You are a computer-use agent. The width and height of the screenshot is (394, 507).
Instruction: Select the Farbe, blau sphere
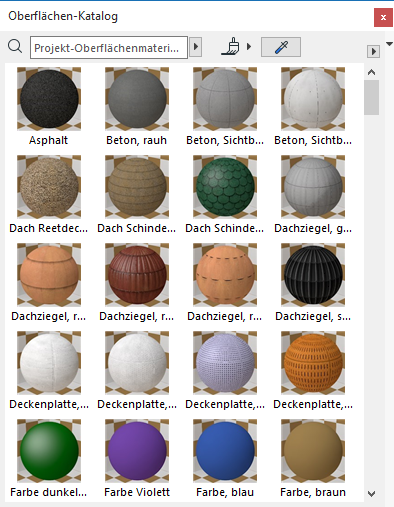pos(225,451)
